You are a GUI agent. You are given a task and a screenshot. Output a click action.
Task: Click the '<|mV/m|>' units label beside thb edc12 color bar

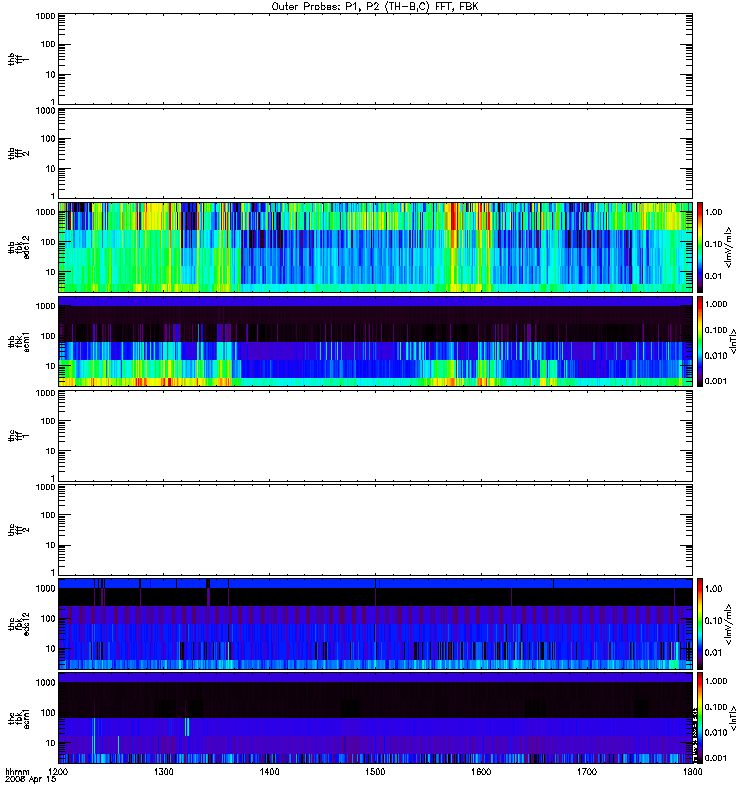click(729, 247)
